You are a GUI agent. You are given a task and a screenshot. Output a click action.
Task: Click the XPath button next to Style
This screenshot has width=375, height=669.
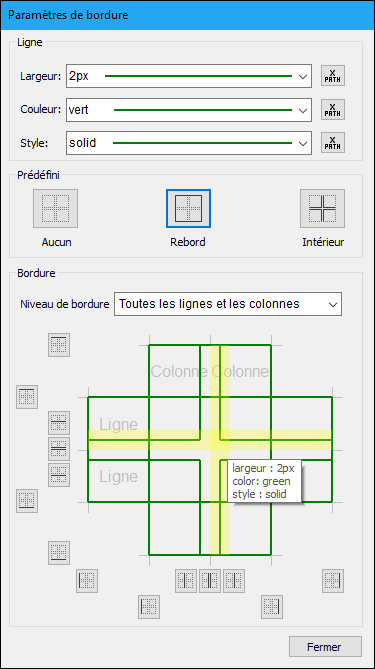tap(333, 143)
